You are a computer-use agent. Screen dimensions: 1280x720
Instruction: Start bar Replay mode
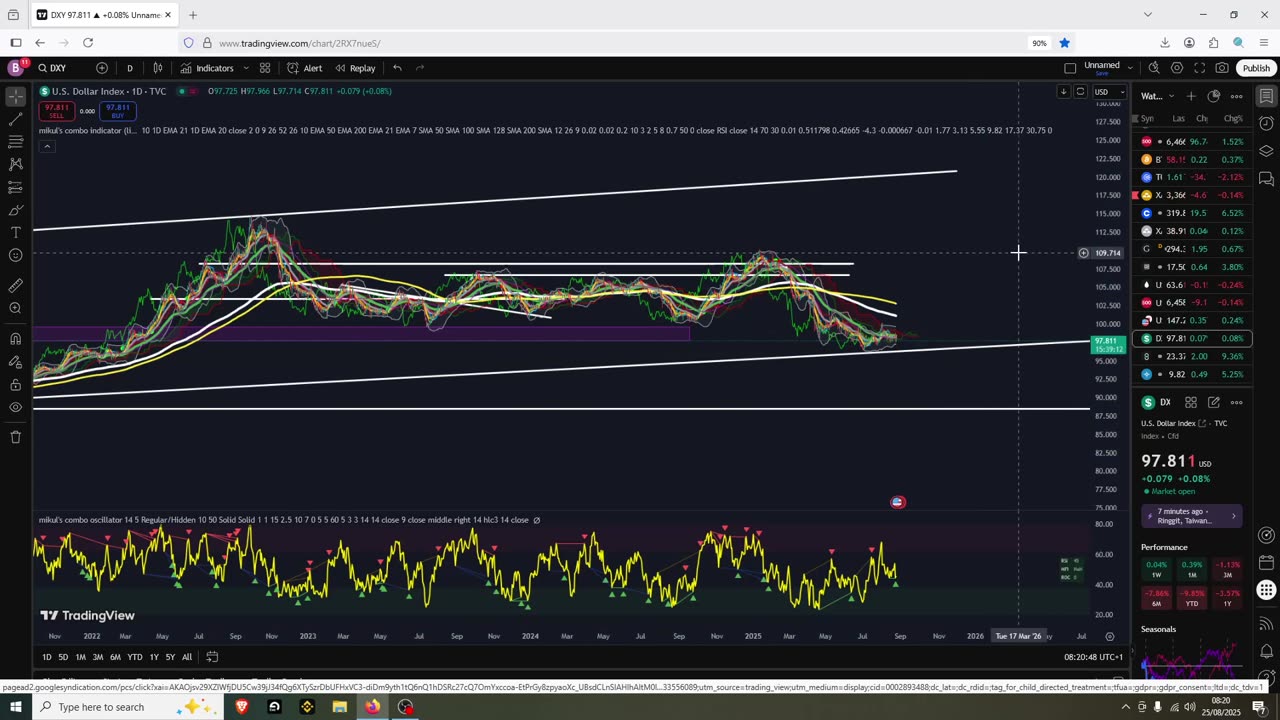coord(355,68)
